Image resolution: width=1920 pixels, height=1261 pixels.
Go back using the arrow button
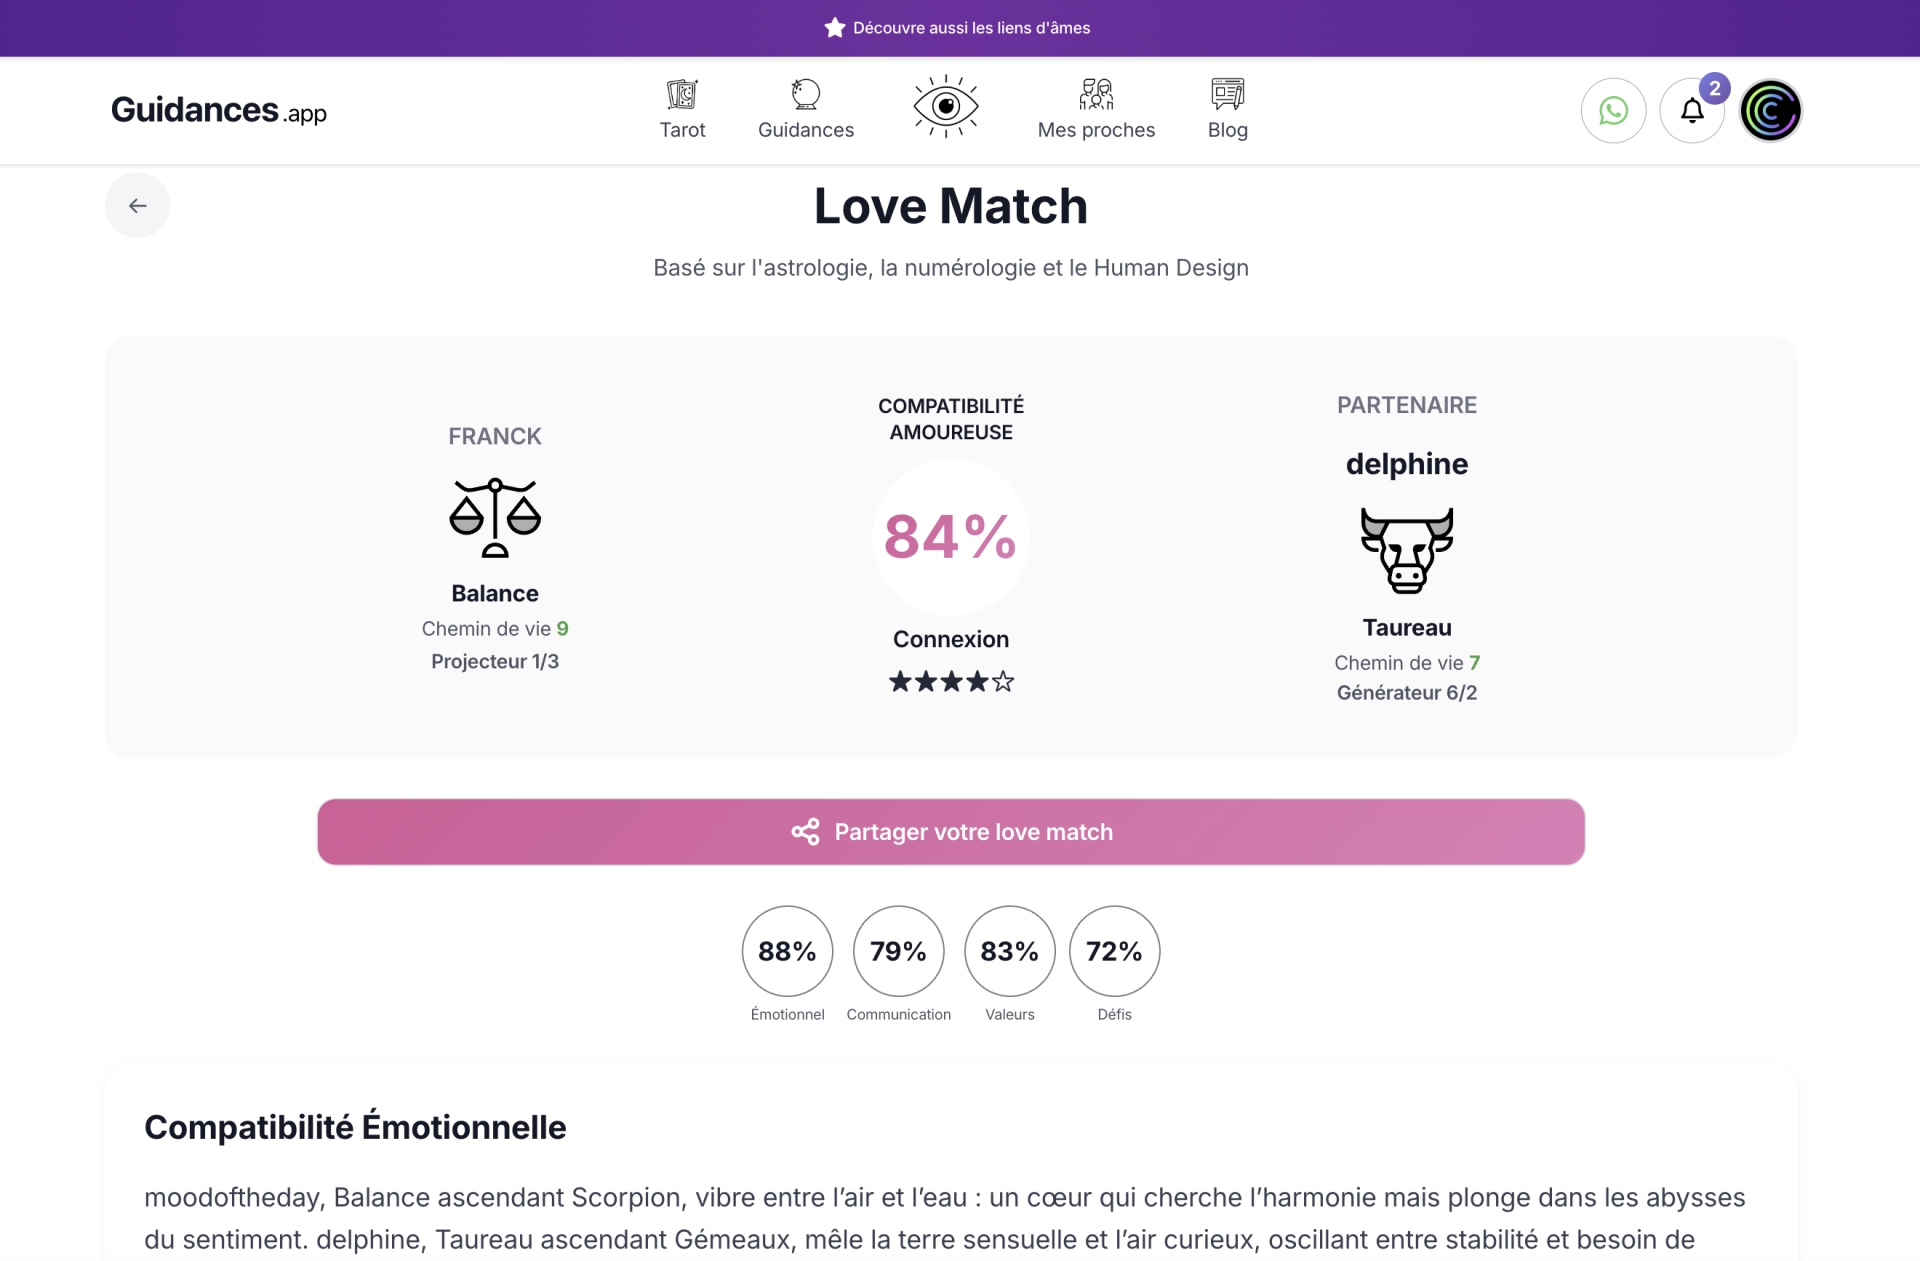click(x=138, y=206)
